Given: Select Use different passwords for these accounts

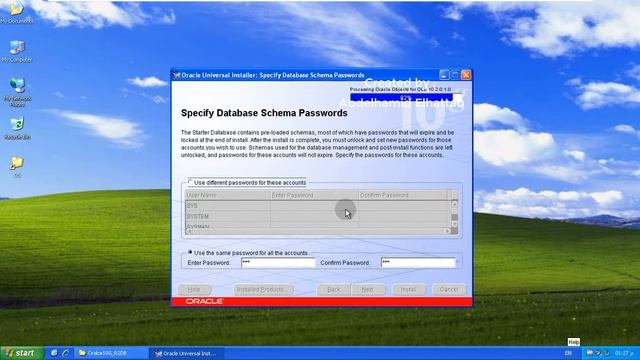Looking at the screenshot, I should (190, 181).
